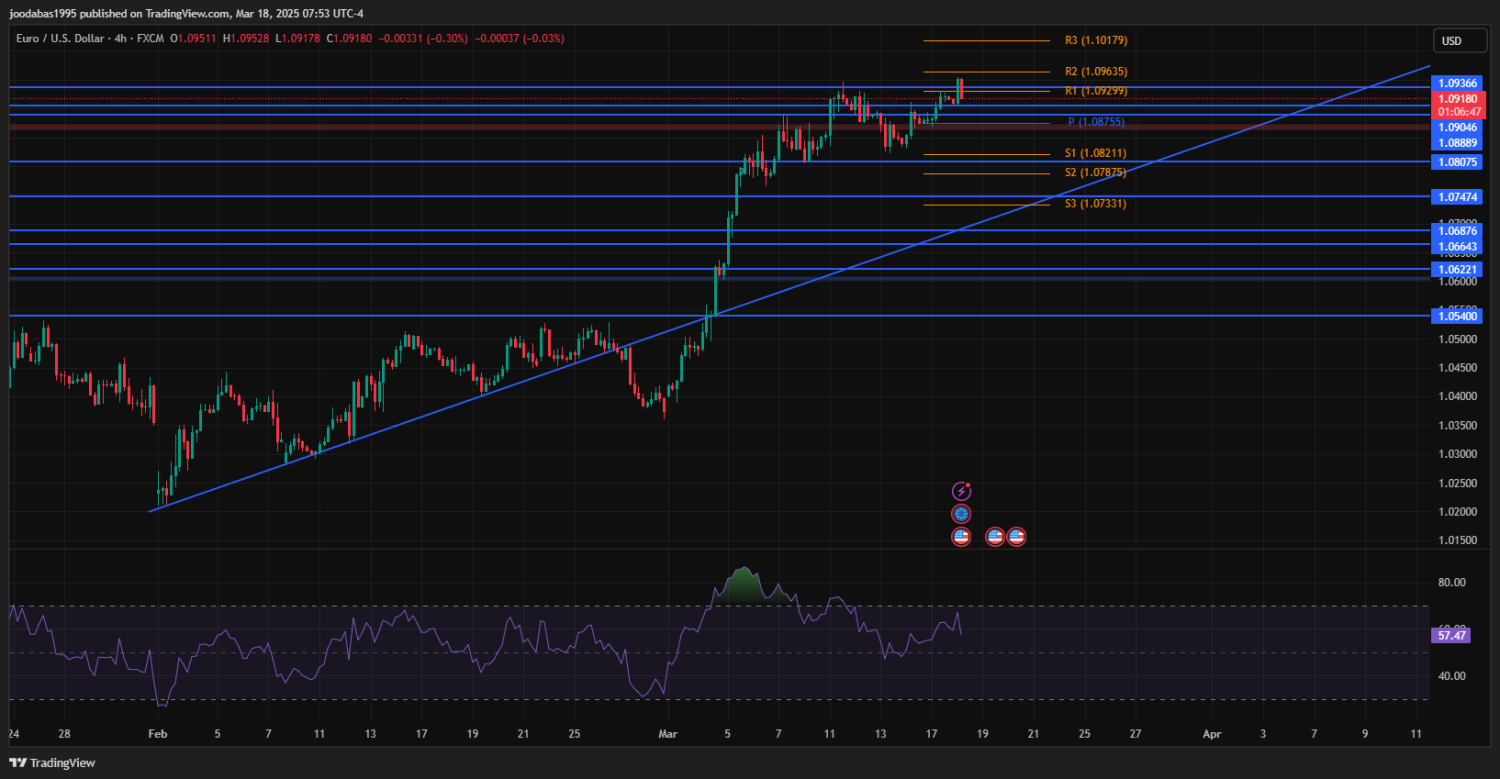Select the R2 (1.09635) pivot label
The width and height of the screenshot is (1500, 779).
click(x=1096, y=72)
